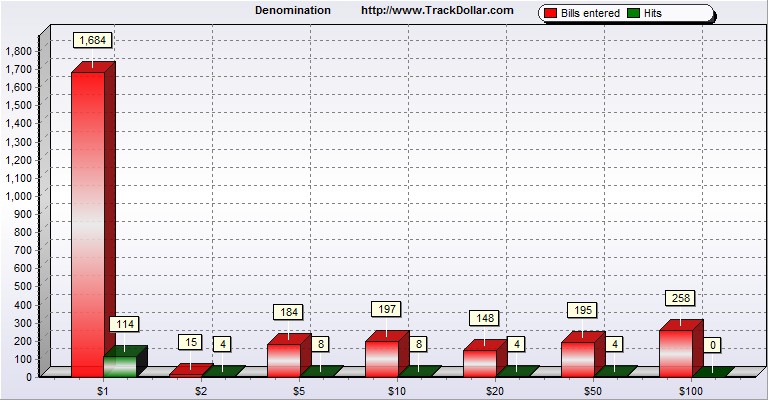Click the Bills entered legend label
768x400 pixels.
[591, 13]
